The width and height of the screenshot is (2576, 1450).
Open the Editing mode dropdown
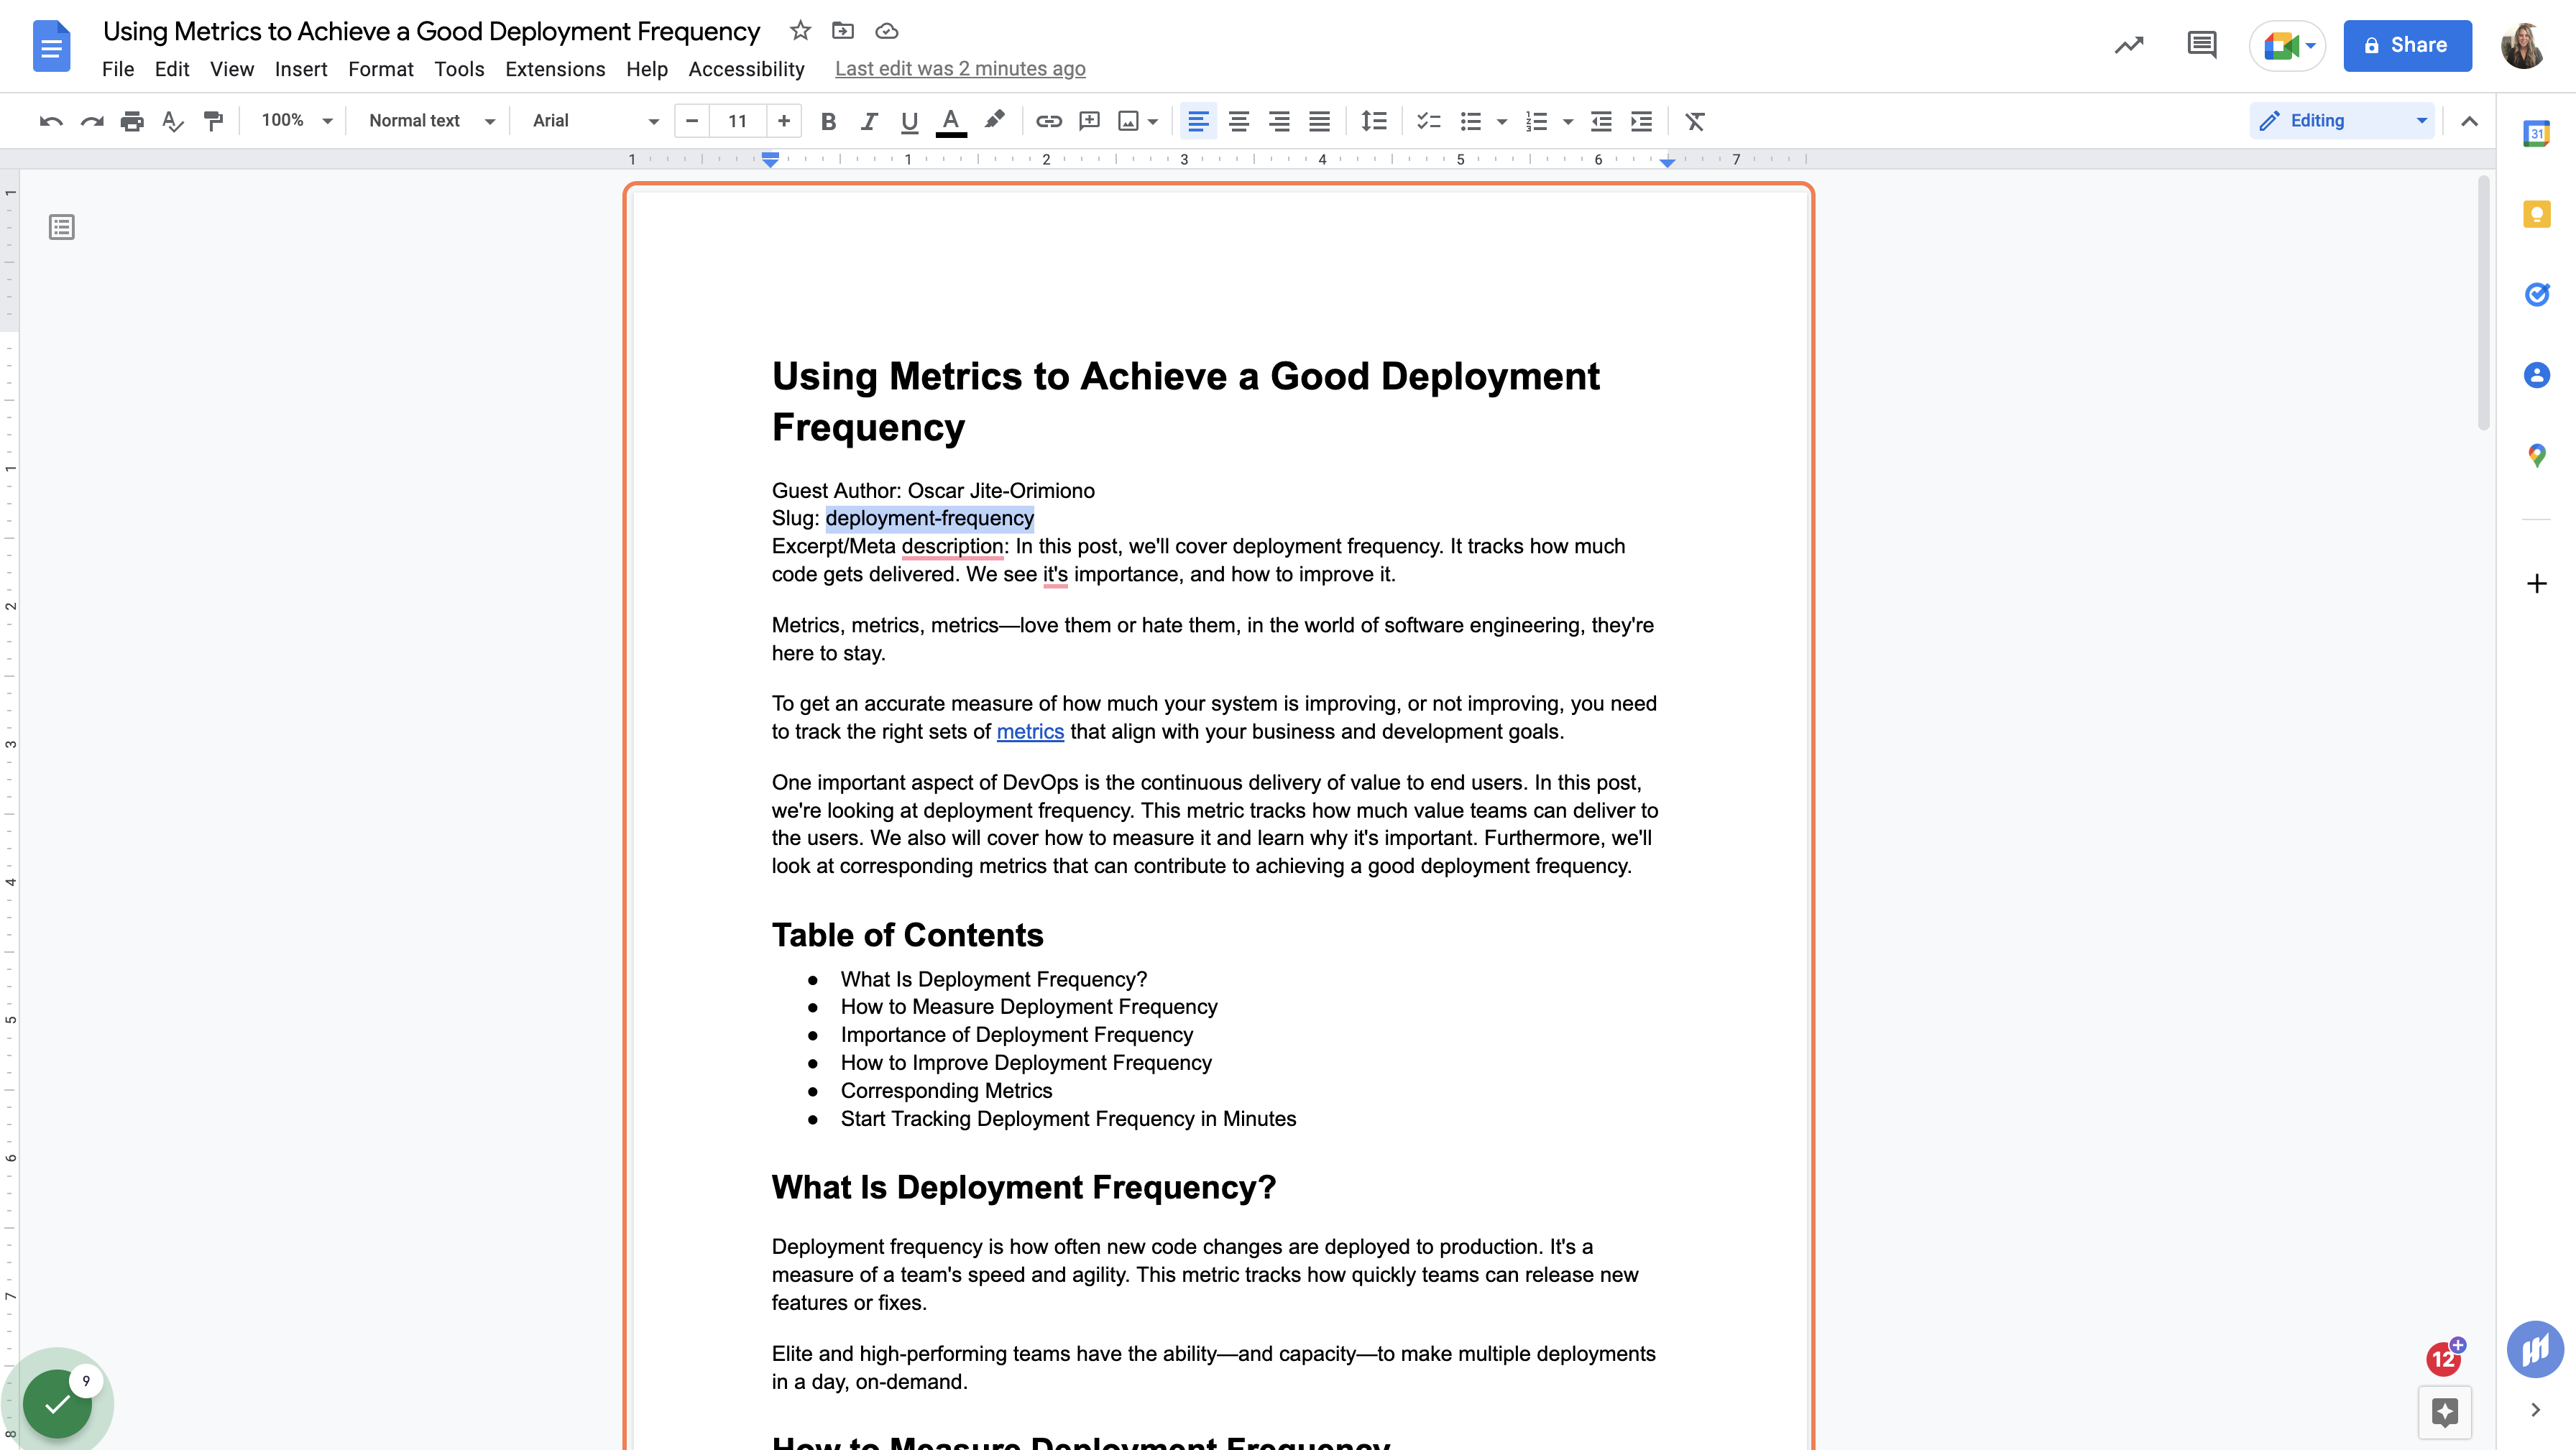coord(2342,121)
